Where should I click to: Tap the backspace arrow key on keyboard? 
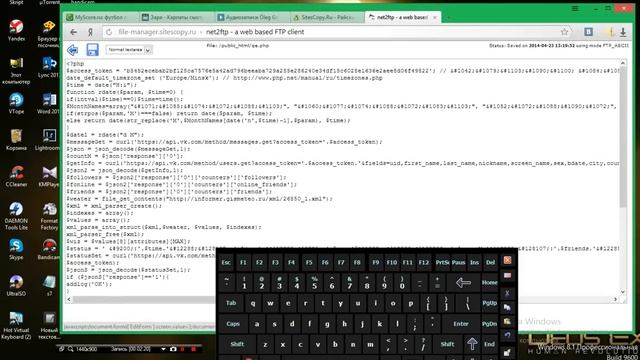point(463,282)
